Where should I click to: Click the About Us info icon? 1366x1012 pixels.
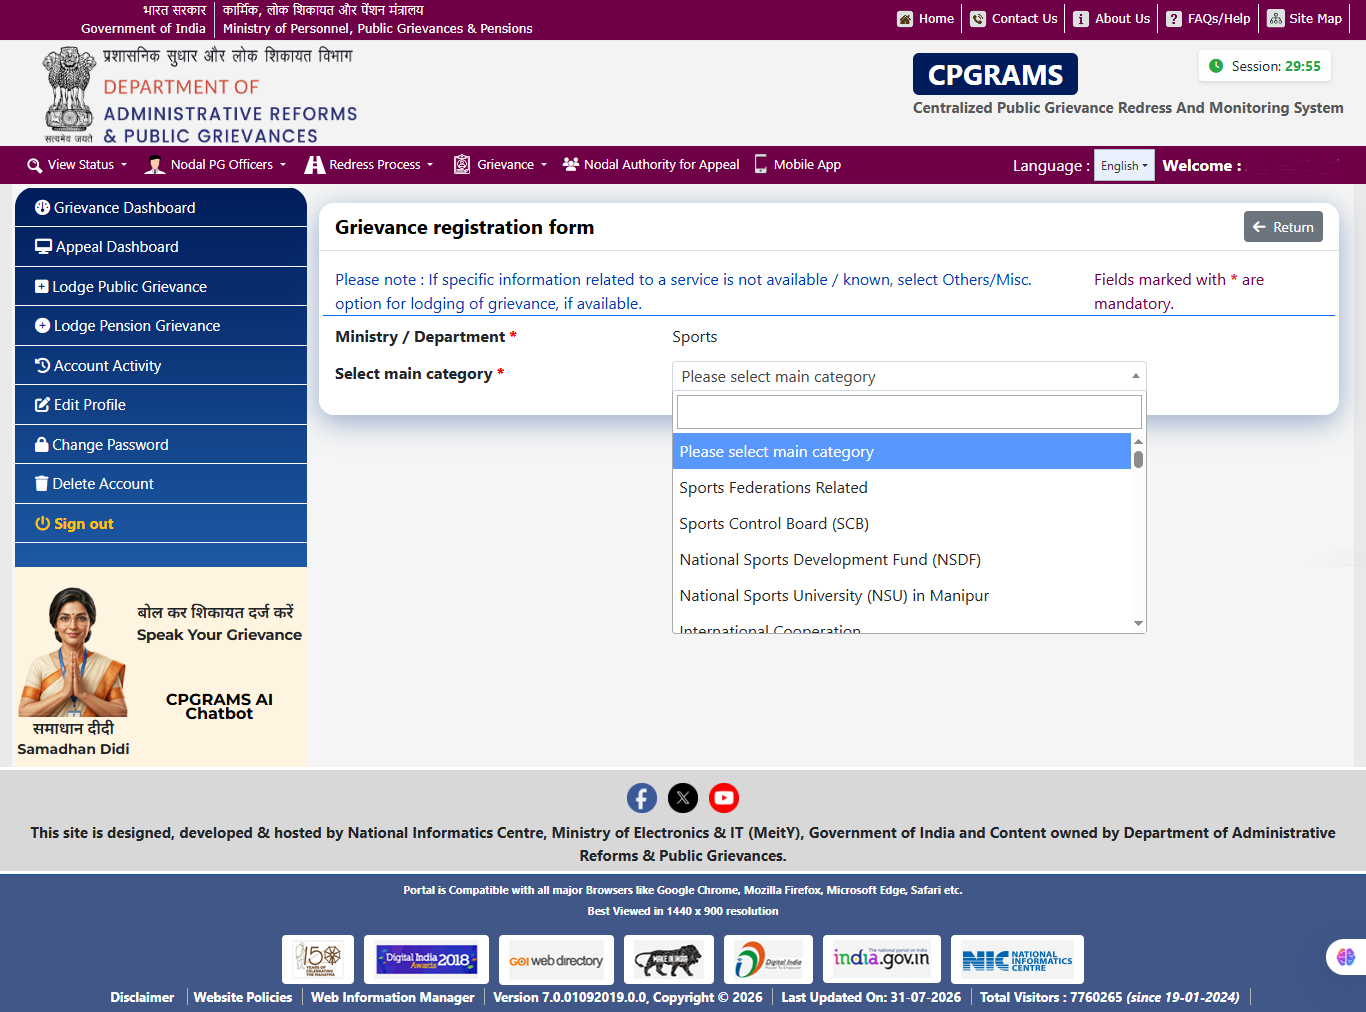(1081, 19)
